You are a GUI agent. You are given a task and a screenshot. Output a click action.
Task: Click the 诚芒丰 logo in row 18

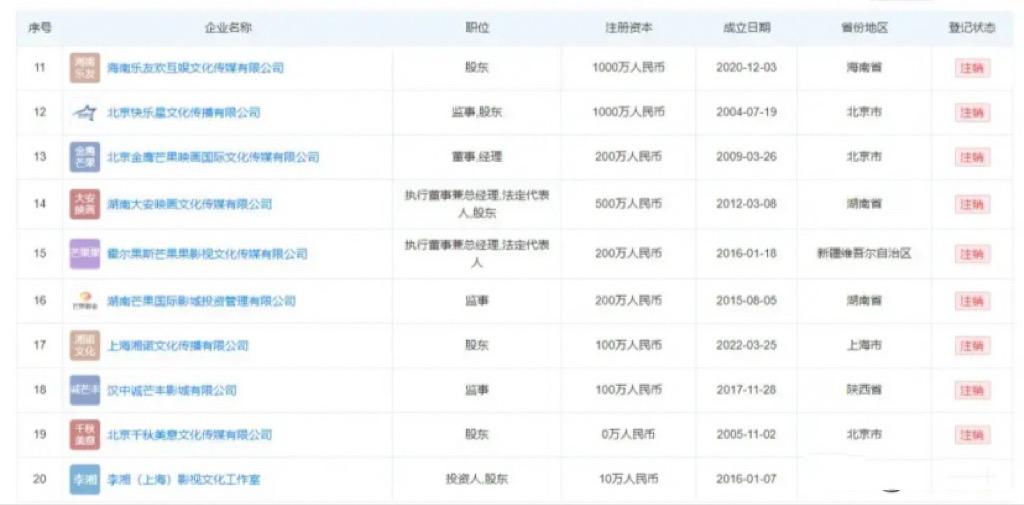[84, 391]
